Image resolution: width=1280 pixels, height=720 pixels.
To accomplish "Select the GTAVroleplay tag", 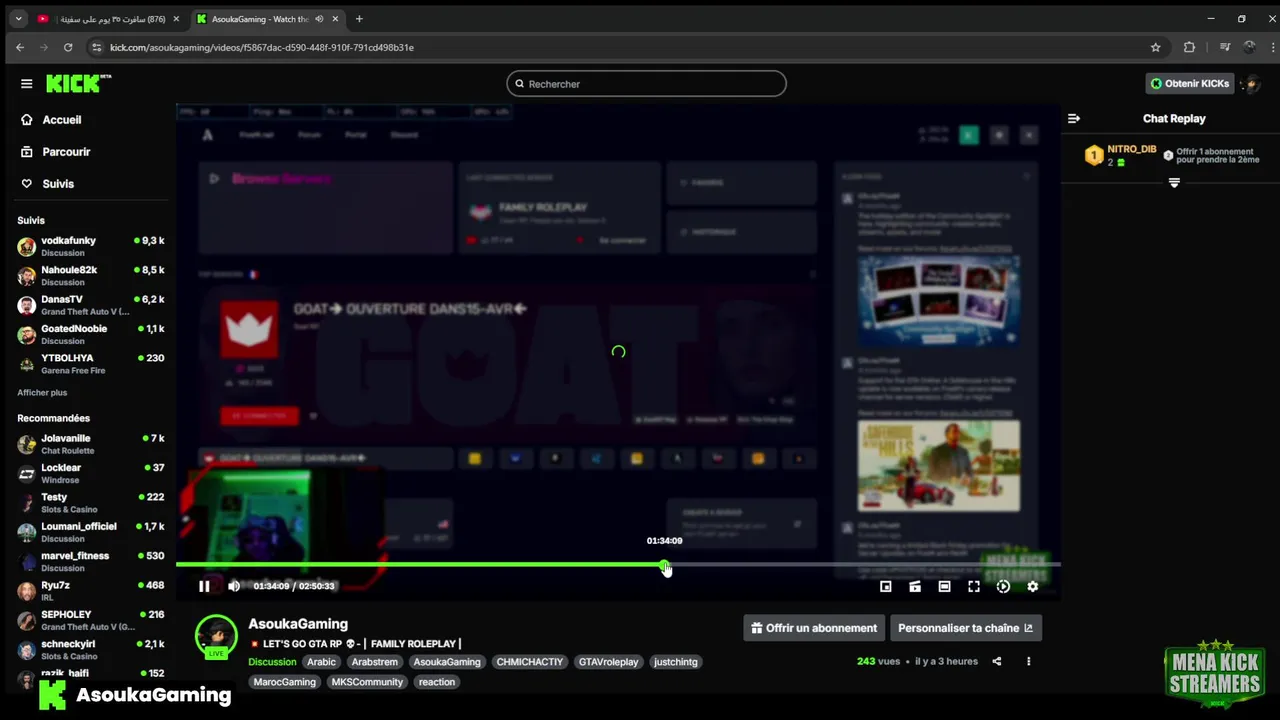I will (608, 662).
